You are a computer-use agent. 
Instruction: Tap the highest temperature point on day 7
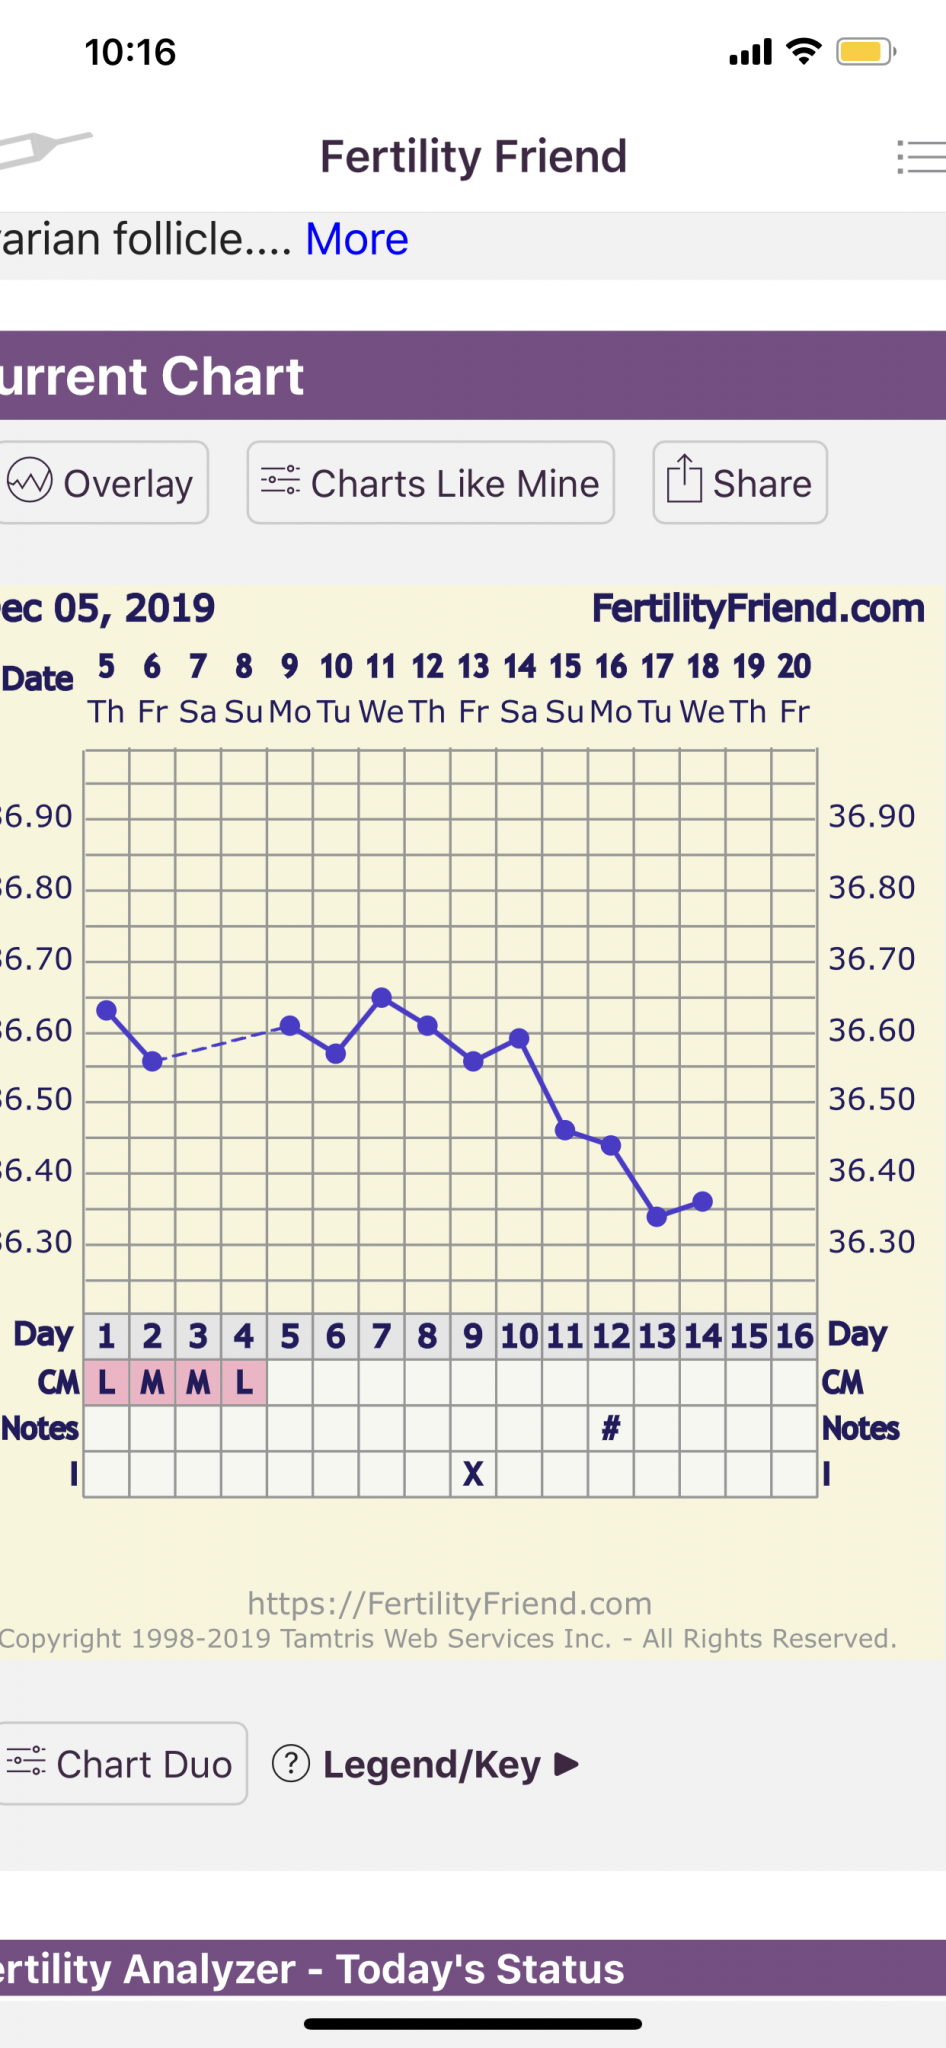tap(381, 997)
